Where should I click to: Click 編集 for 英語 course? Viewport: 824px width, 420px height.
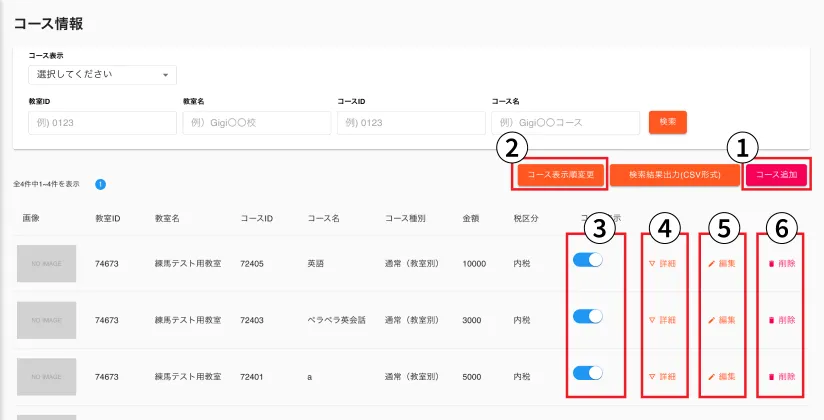pos(722,263)
